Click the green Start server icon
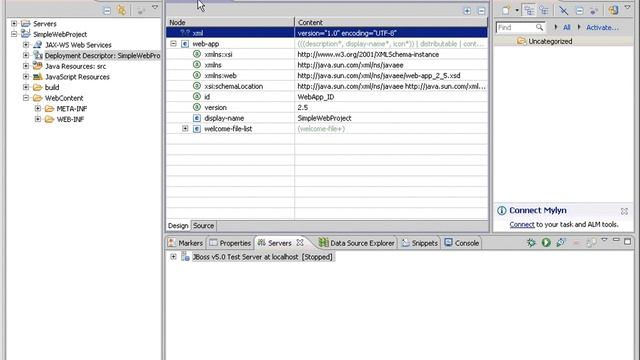 point(546,243)
